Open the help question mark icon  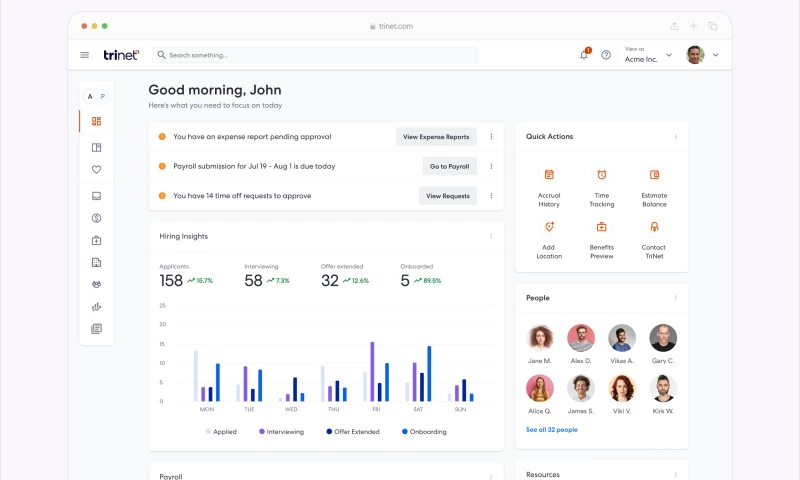point(606,55)
